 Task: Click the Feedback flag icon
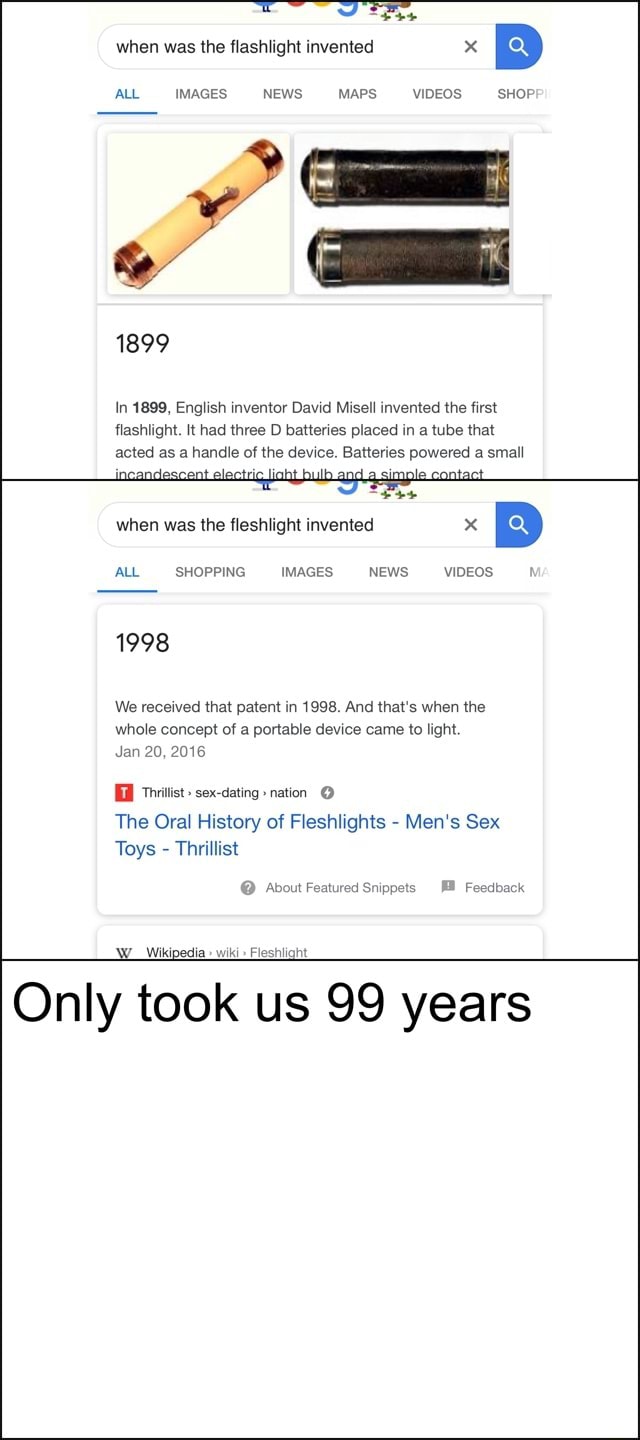tap(448, 887)
